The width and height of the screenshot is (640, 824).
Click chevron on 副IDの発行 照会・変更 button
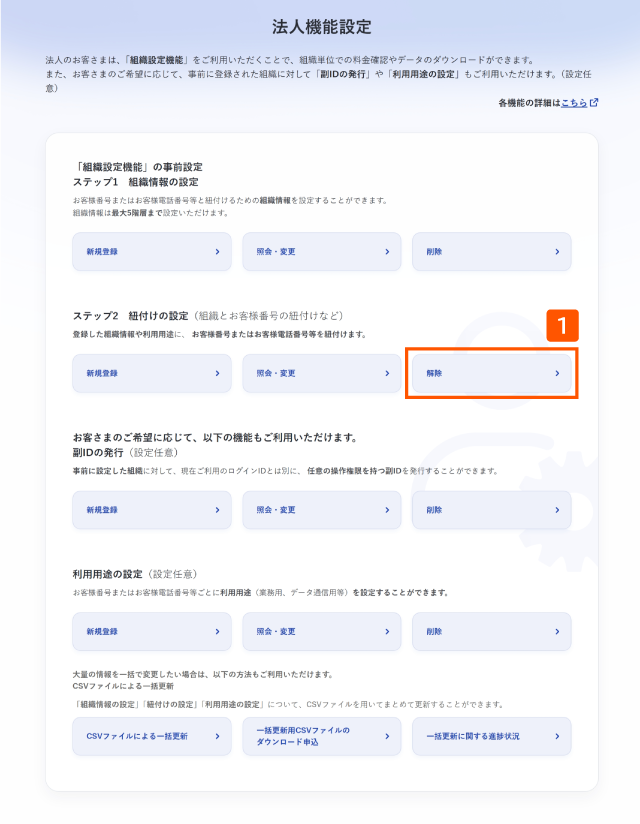pyautogui.click(x=387, y=510)
